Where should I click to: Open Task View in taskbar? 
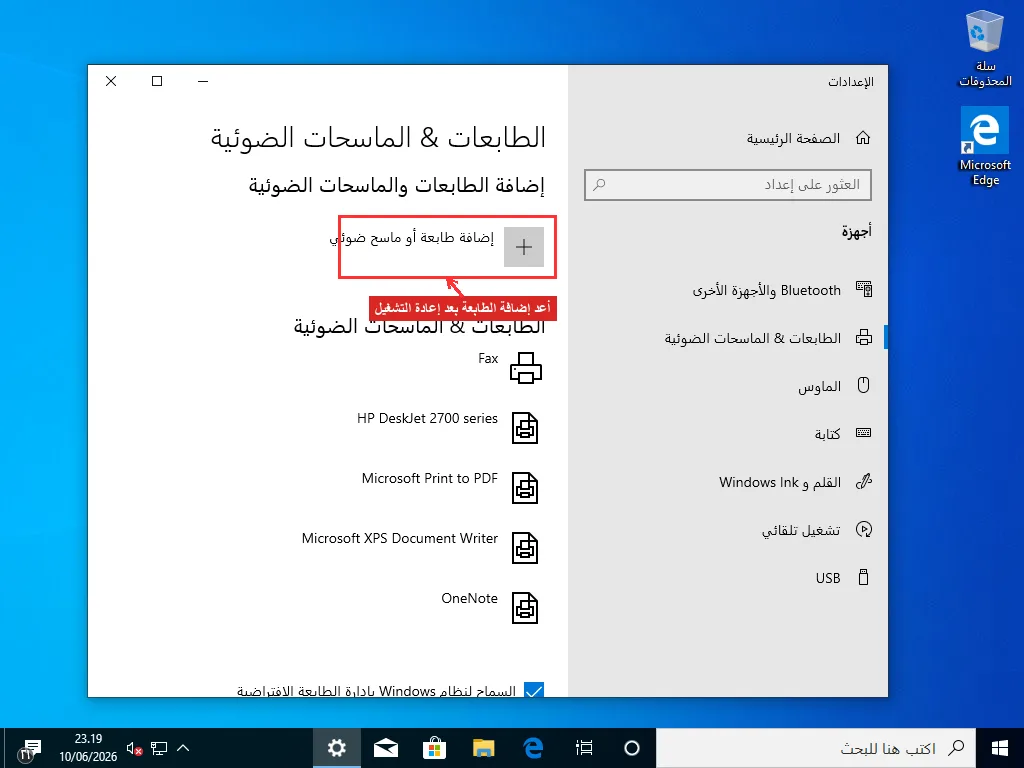(x=584, y=748)
